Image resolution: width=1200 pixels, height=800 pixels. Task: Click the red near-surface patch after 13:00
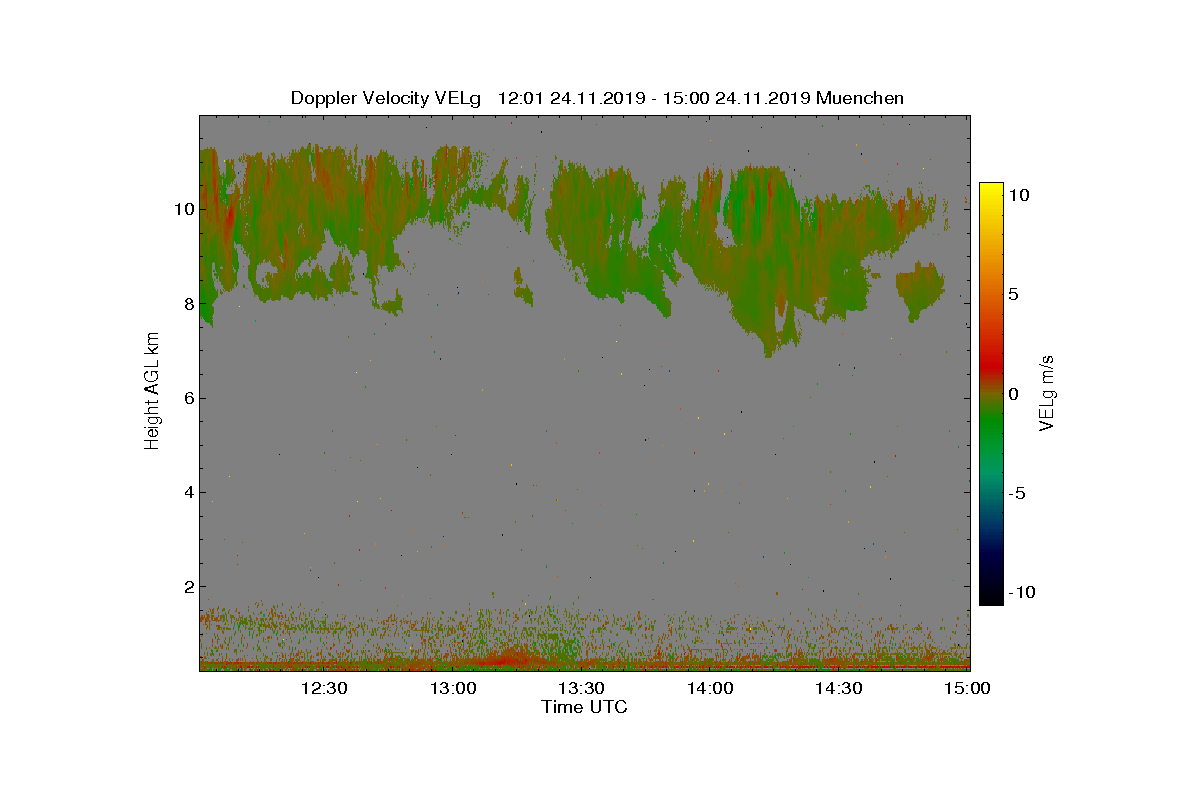pyautogui.click(x=507, y=658)
